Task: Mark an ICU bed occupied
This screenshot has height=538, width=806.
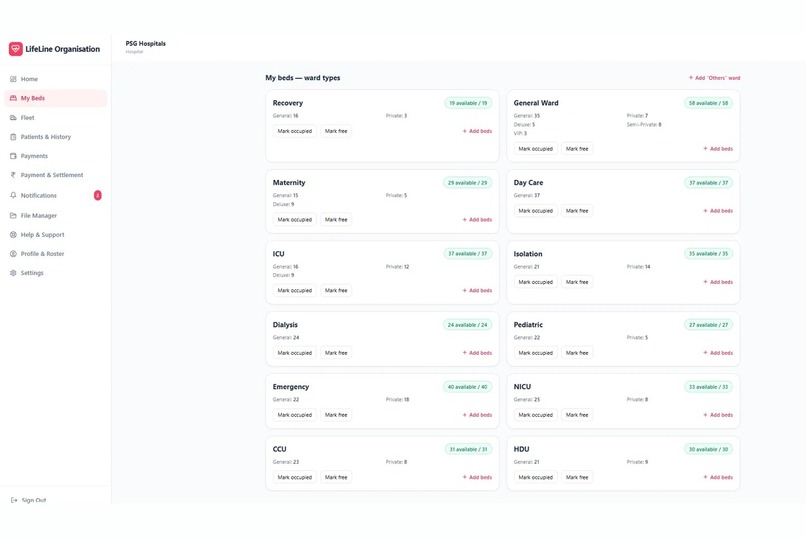Action: point(295,290)
